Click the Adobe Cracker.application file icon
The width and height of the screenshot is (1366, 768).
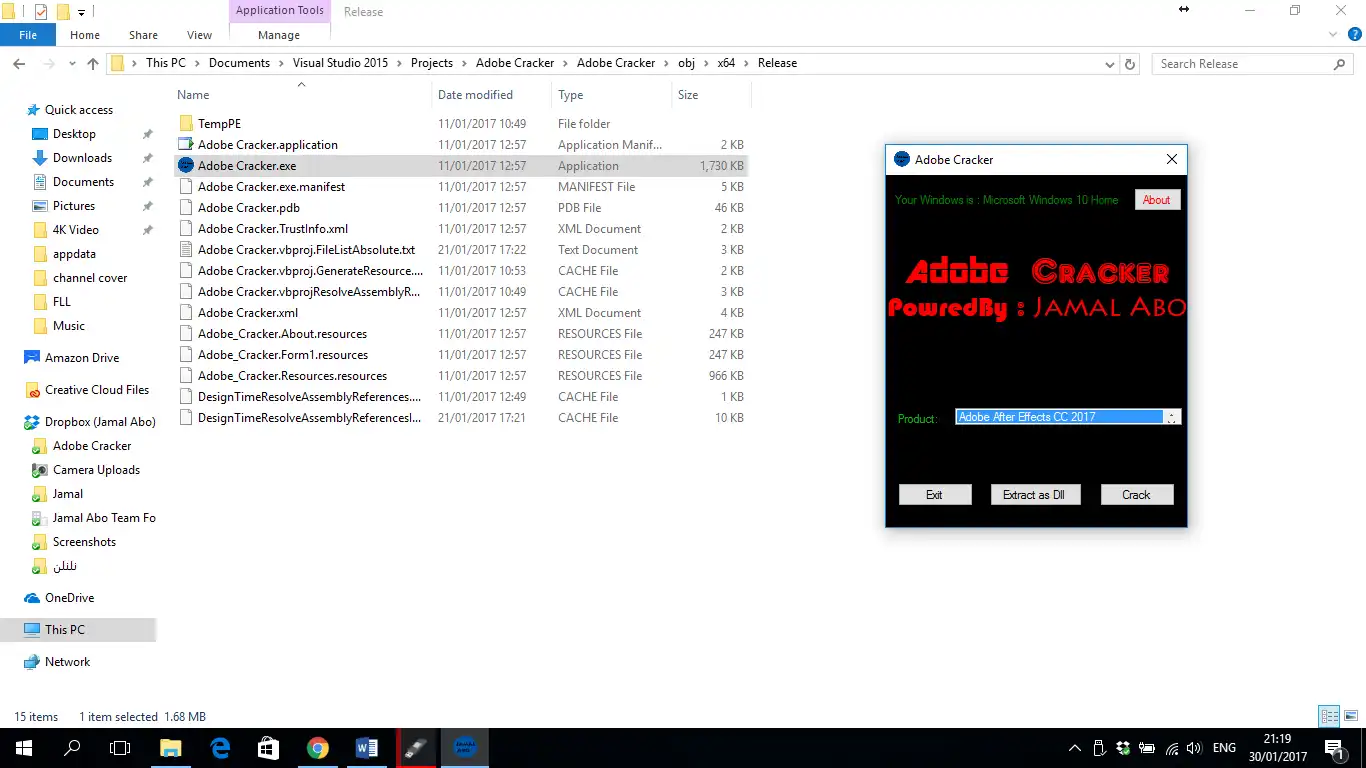(x=186, y=145)
